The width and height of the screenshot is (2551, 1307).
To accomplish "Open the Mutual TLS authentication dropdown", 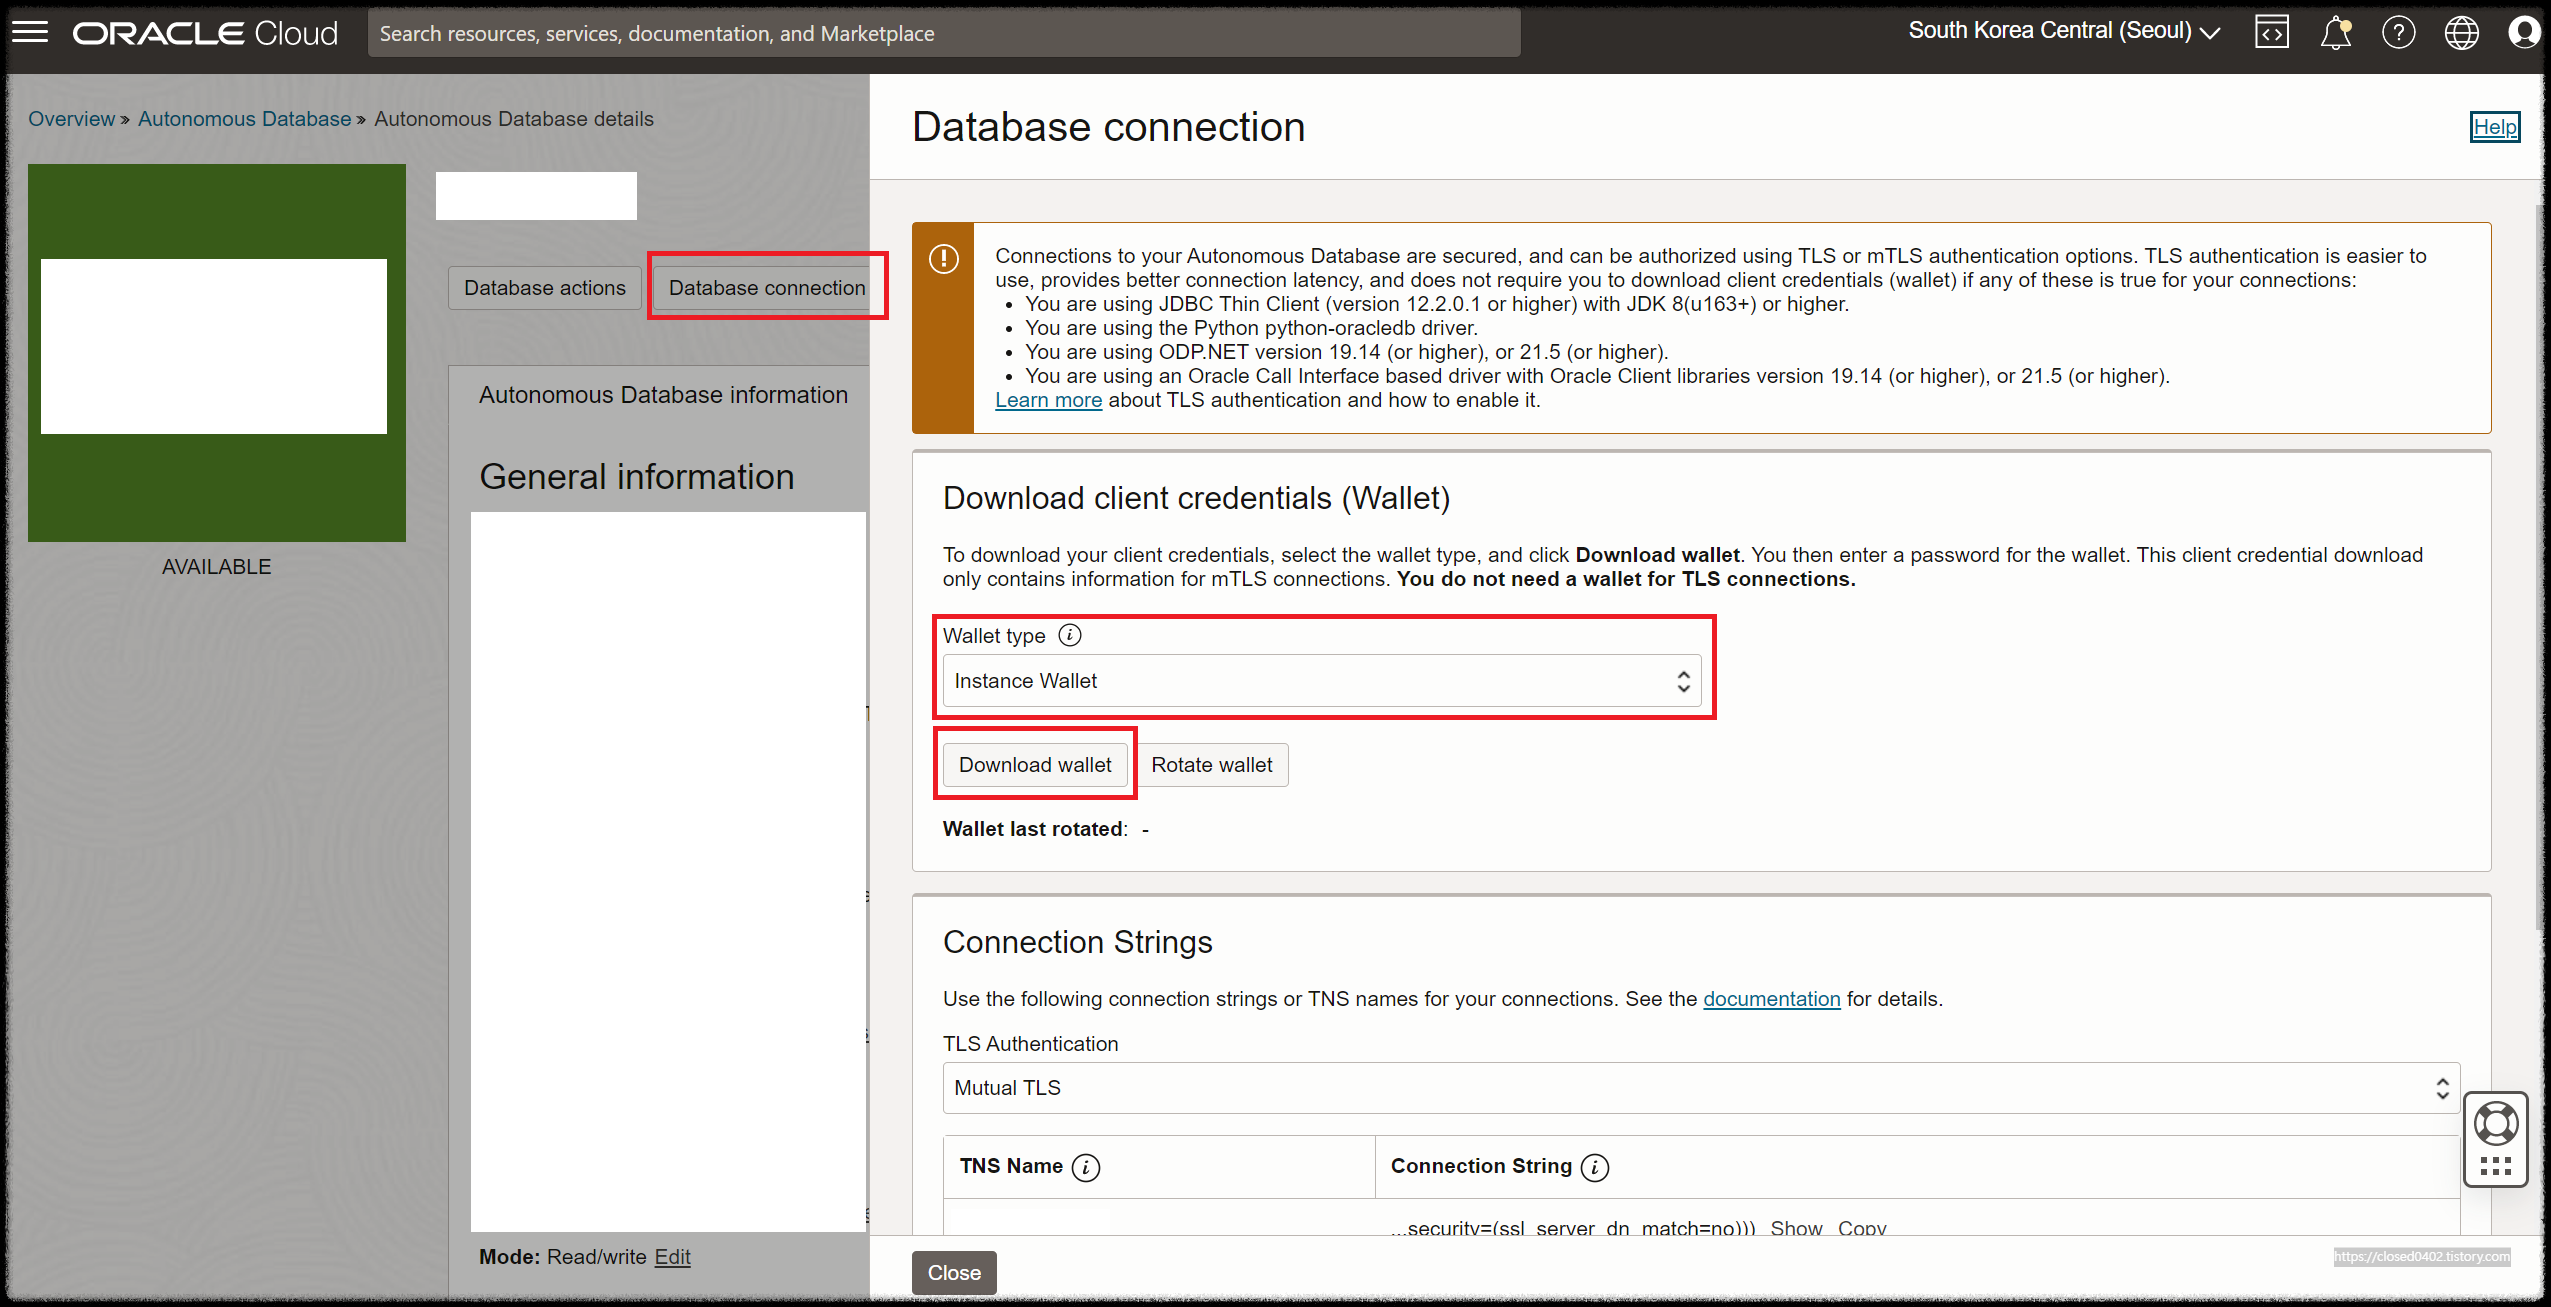I will (1700, 1088).
